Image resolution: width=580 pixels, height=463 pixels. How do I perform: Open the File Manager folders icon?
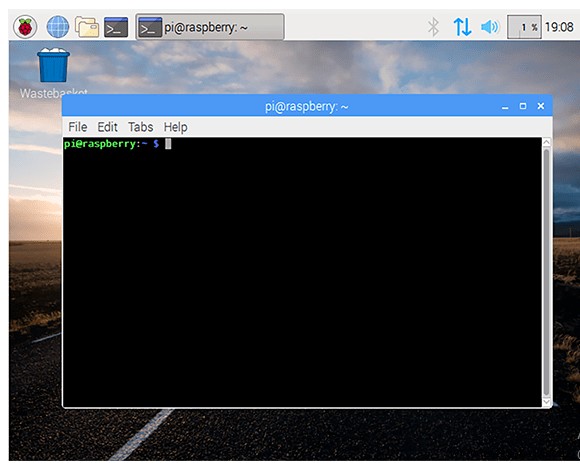coord(87,27)
